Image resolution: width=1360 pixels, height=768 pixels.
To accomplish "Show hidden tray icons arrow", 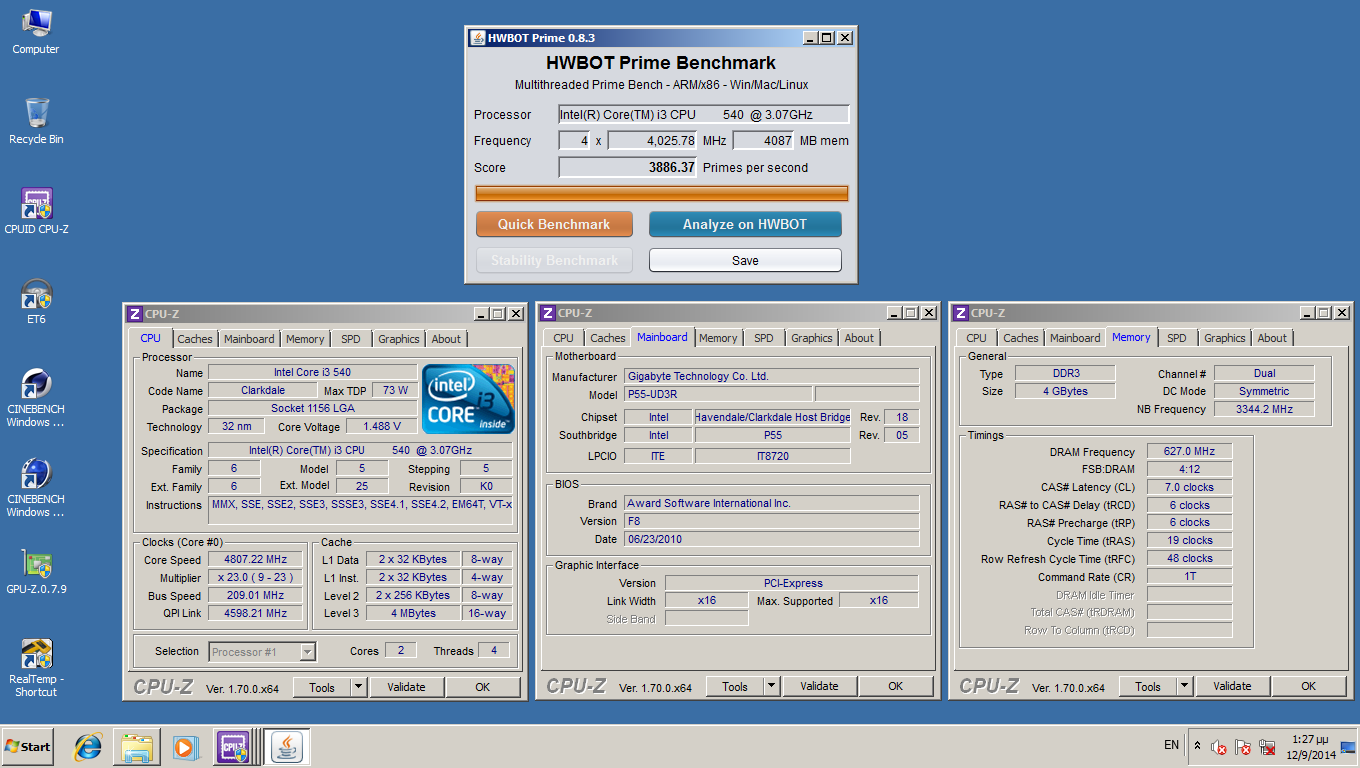I will point(1197,746).
